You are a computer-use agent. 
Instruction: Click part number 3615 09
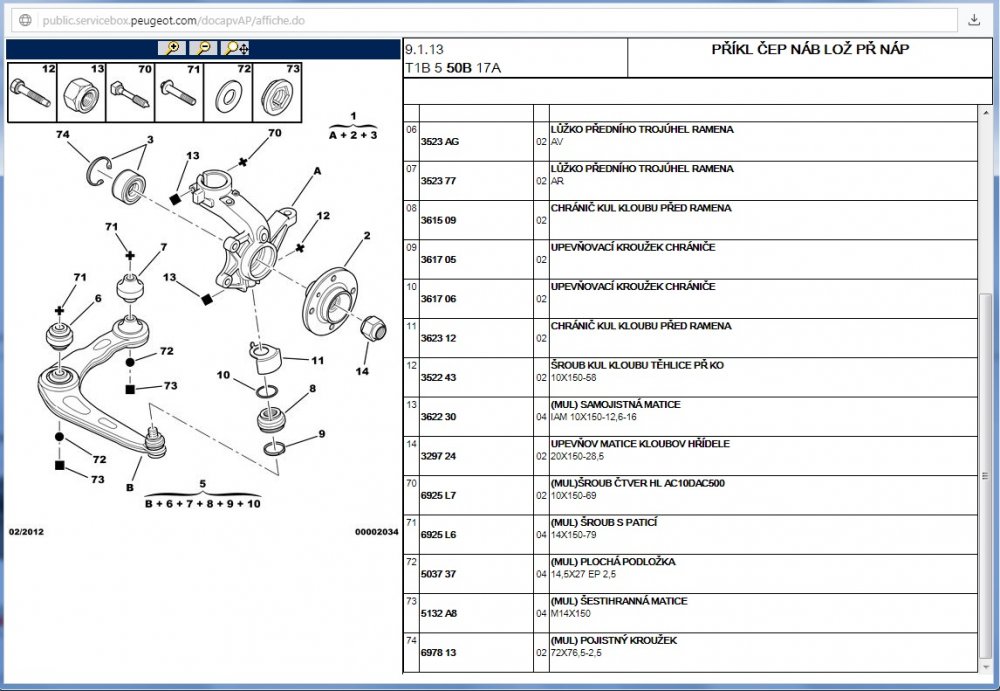pos(438,221)
